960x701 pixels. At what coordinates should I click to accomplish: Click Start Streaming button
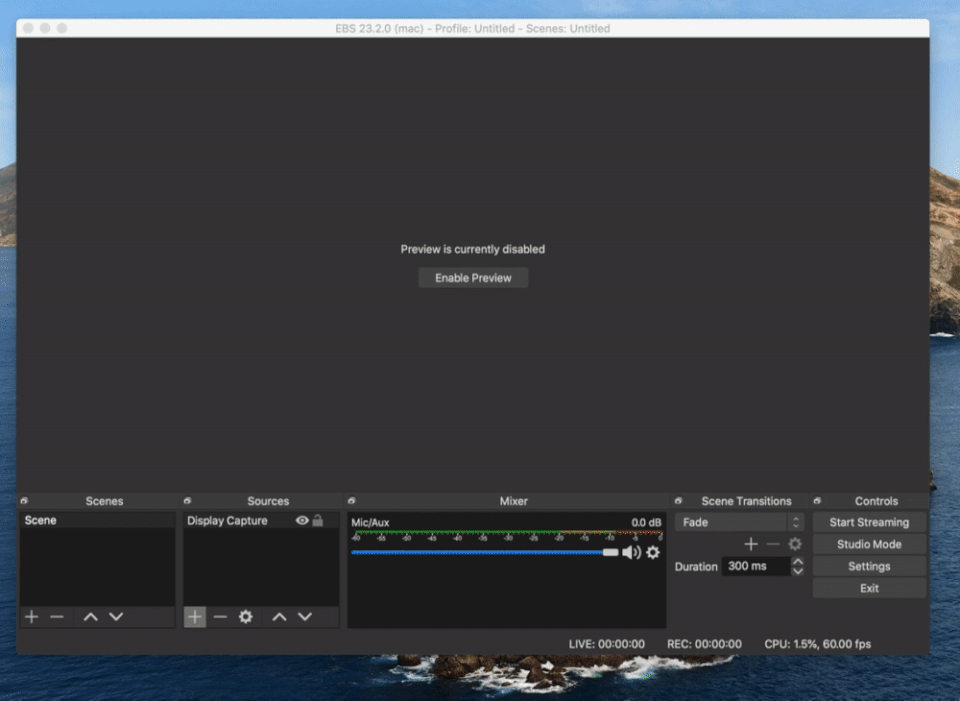click(869, 522)
